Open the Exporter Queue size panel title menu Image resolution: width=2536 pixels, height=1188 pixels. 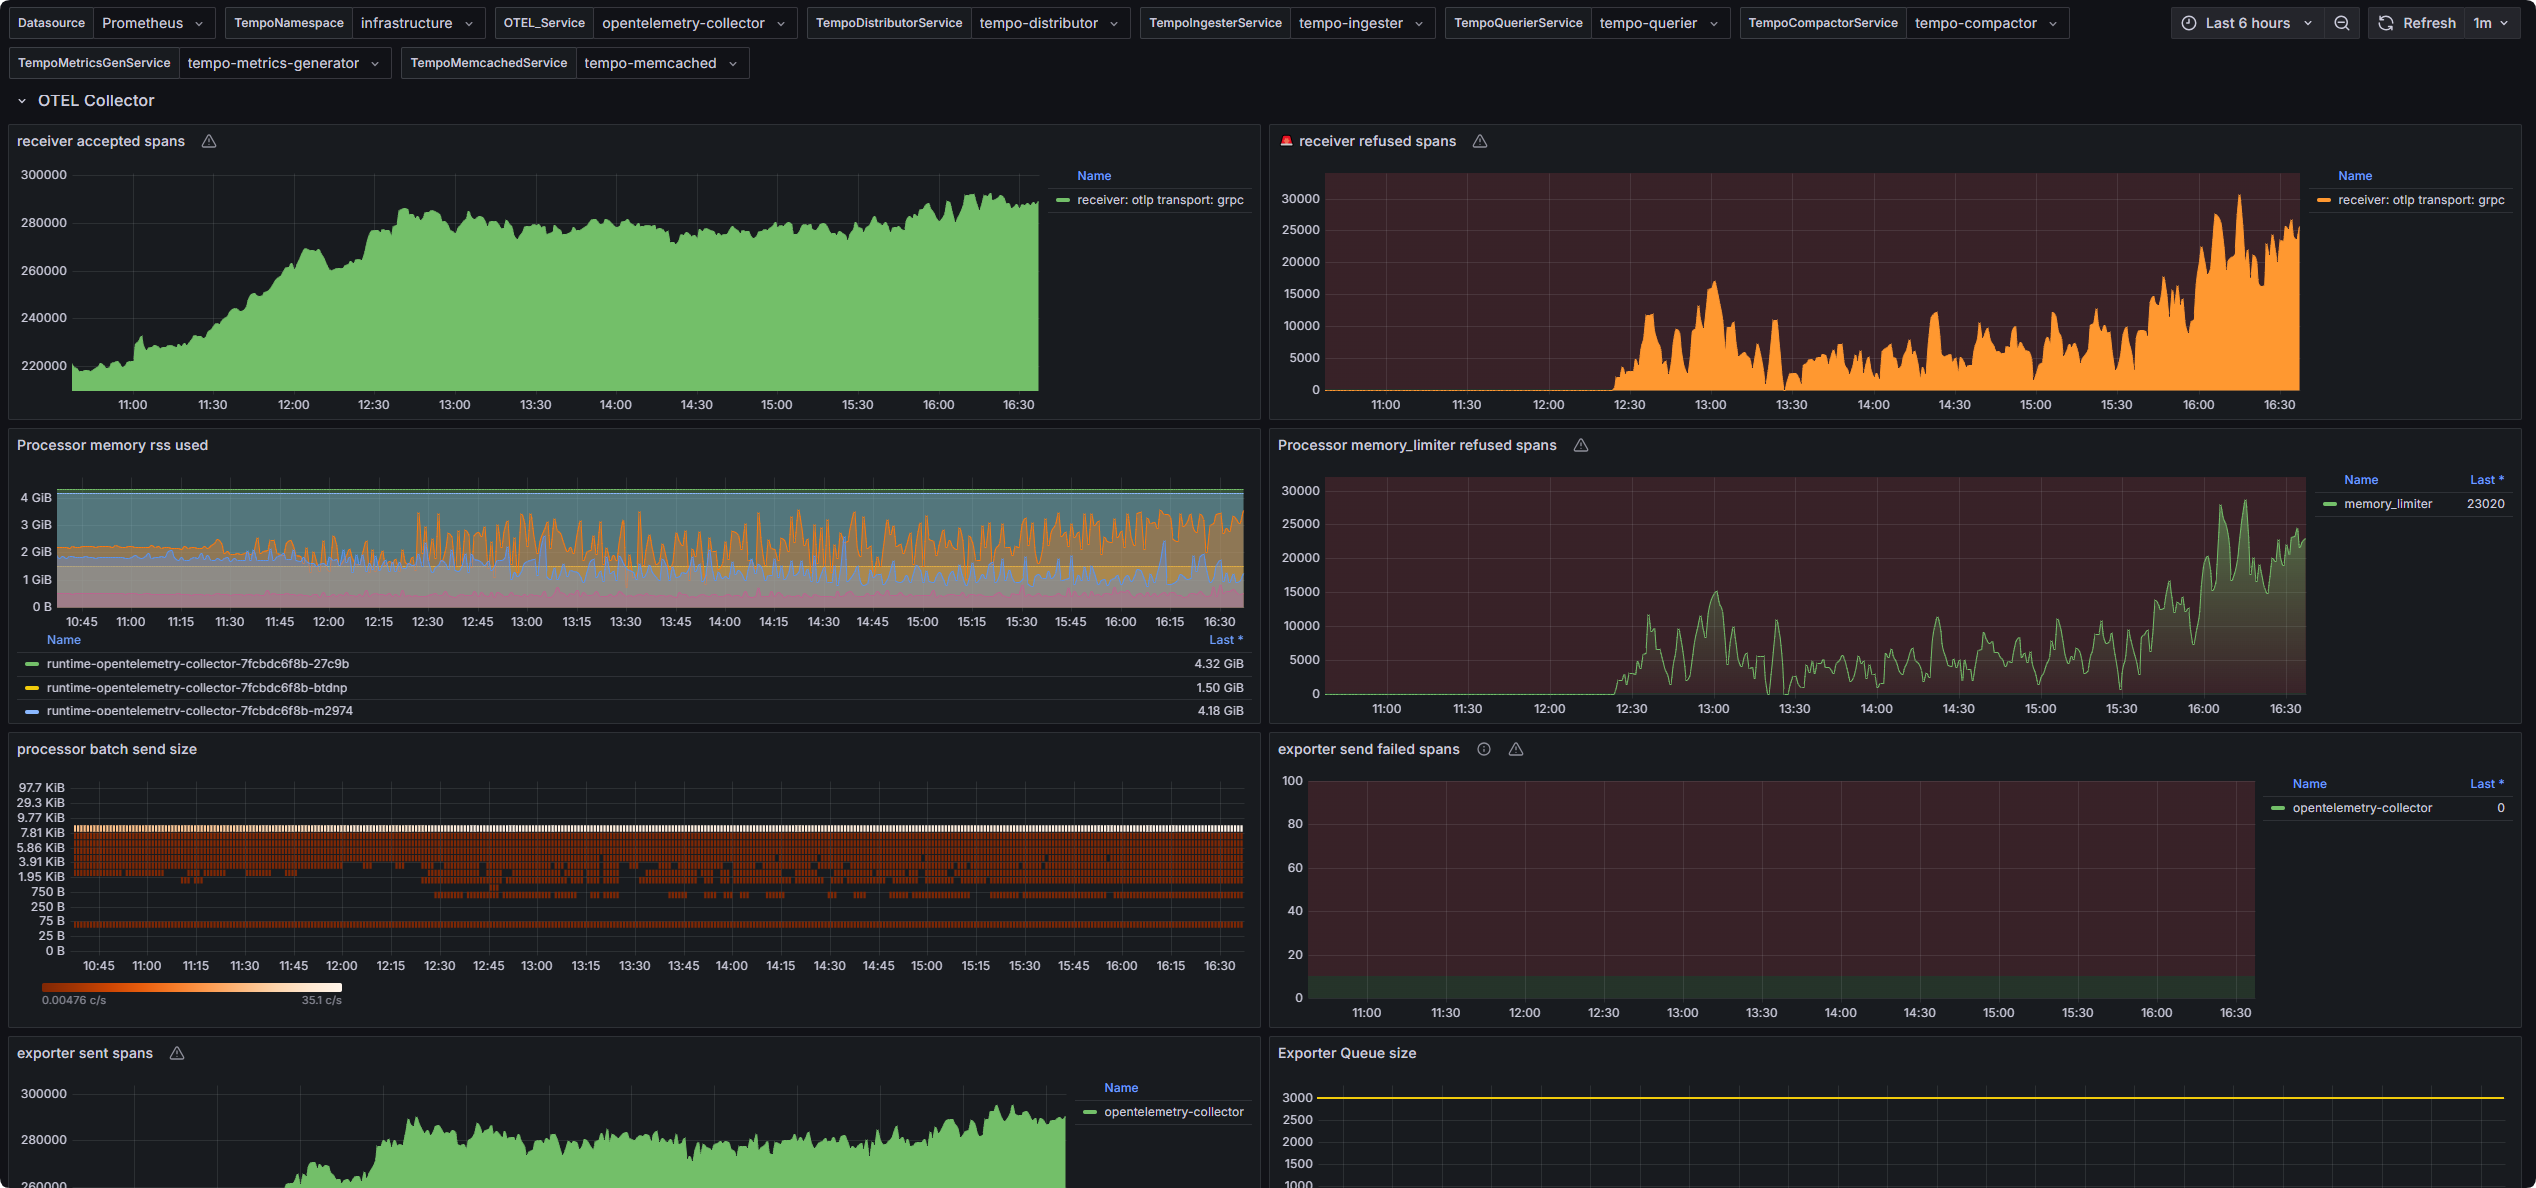tap(1346, 1053)
